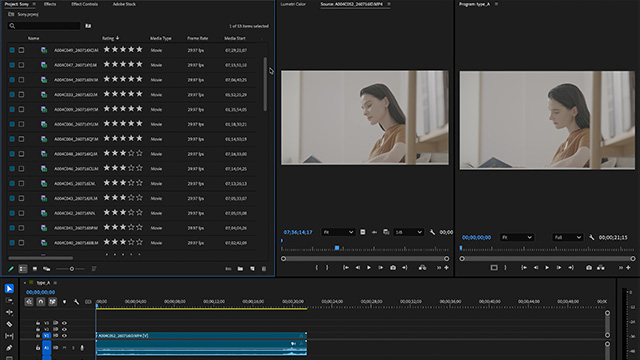Screen dimensions: 640x360
Task: Tick checkbox for clip A004C048
Action: tap(21, 154)
